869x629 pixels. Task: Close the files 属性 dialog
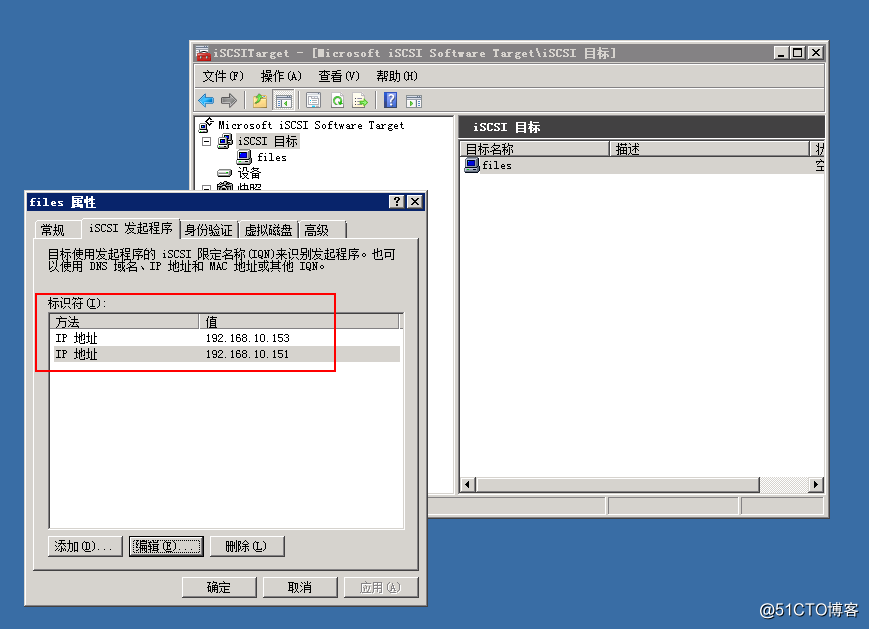point(415,202)
